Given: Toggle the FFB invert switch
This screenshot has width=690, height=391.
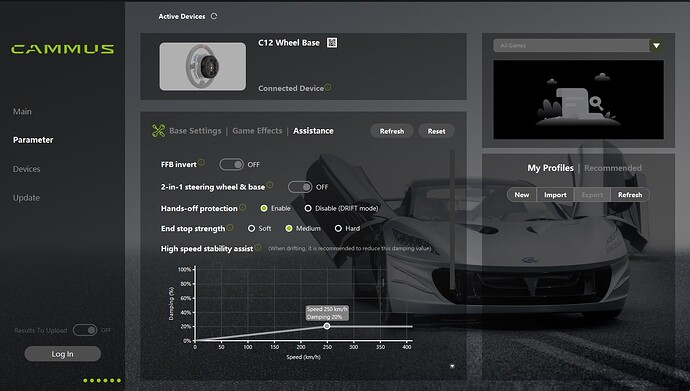Looking at the screenshot, I should [231, 164].
